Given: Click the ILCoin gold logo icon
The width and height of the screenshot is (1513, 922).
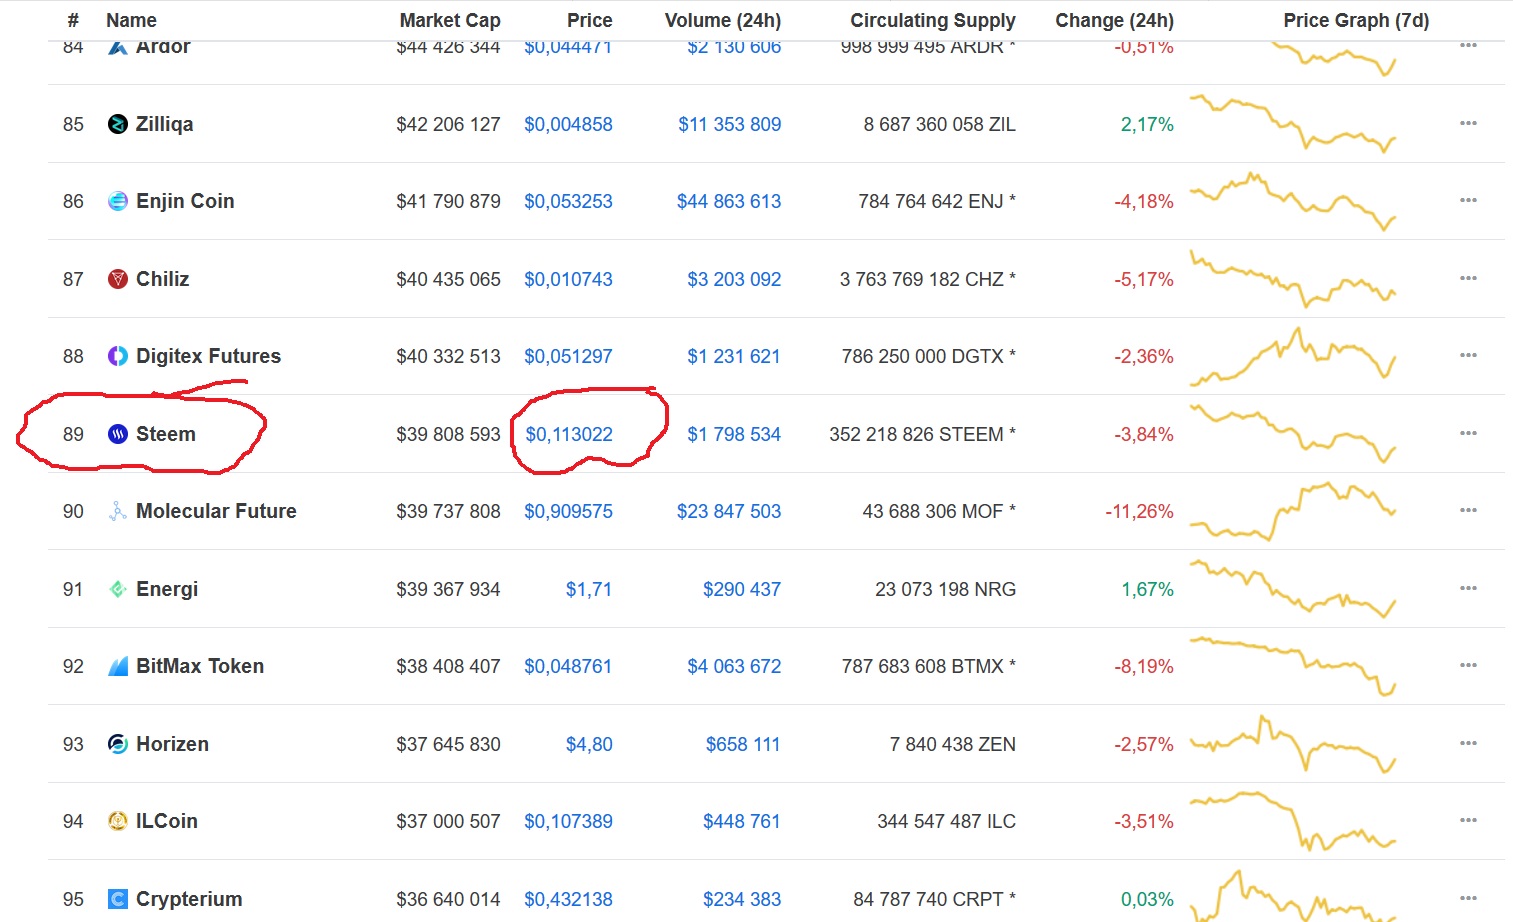Looking at the screenshot, I should click(118, 821).
